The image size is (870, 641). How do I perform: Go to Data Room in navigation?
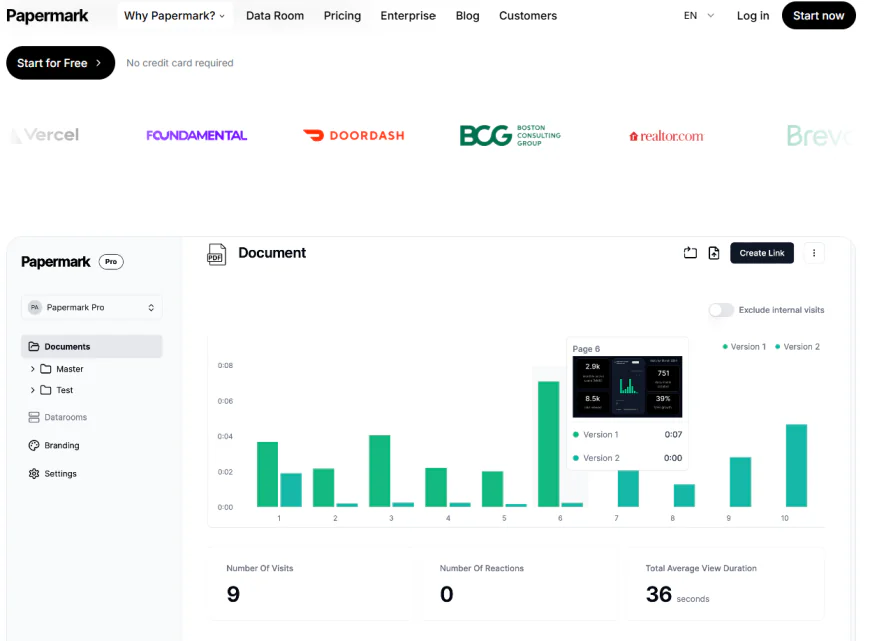pyautogui.click(x=275, y=16)
